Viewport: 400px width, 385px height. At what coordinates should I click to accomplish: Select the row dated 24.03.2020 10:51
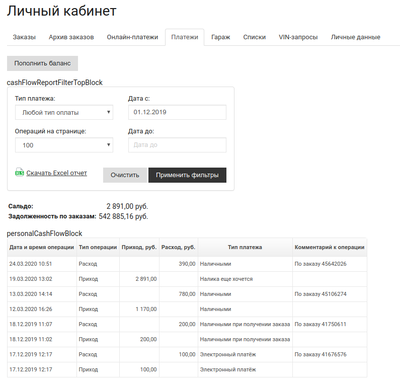[187, 264]
